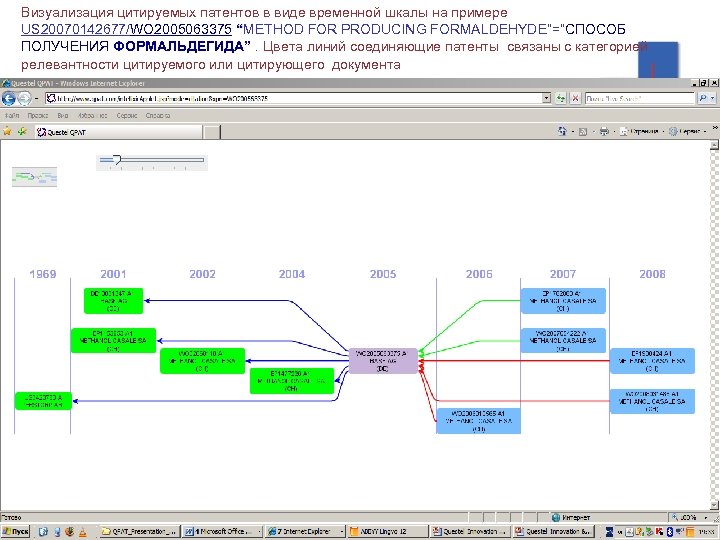
Task: Select the 2007 timeline year header
Action: (563, 274)
